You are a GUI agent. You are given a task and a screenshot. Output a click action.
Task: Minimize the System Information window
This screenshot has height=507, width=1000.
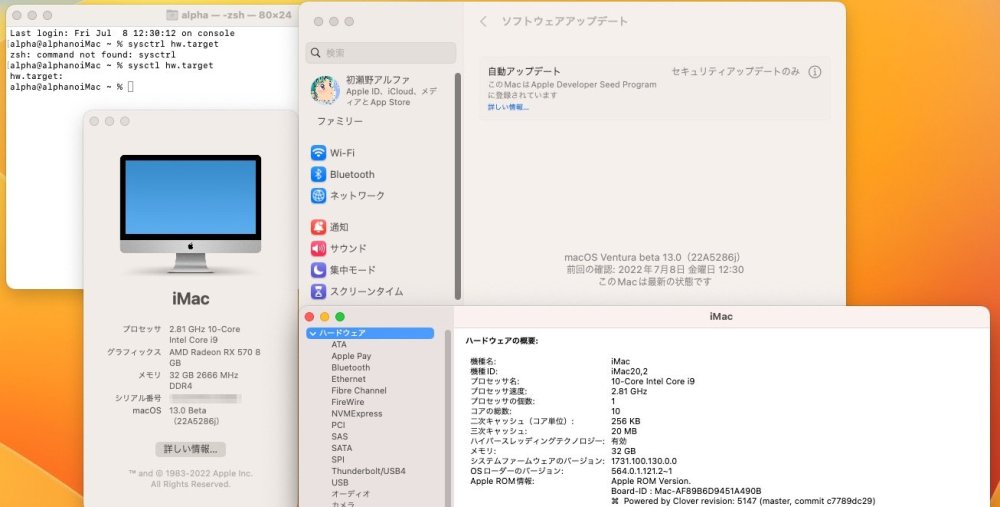[325, 317]
